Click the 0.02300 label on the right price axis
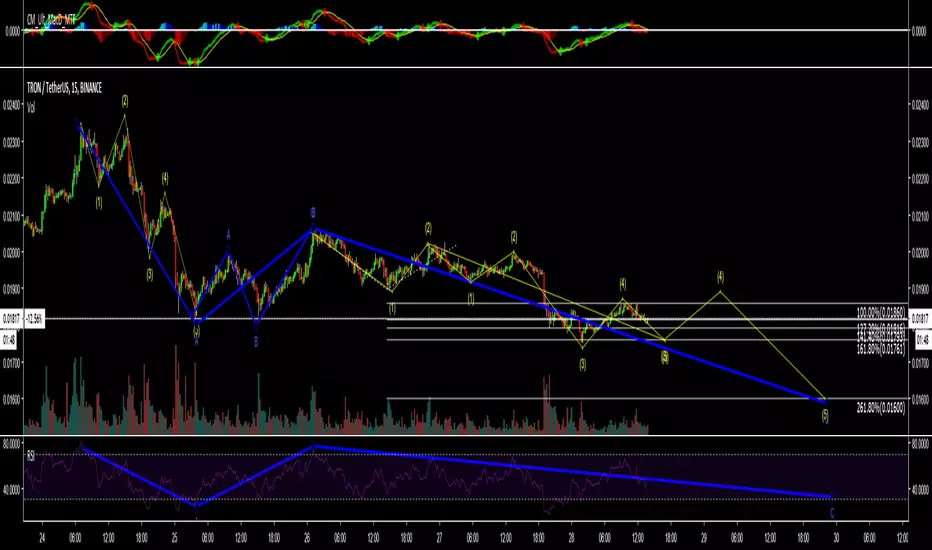The height and width of the screenshot is (550, 932). click(920, 142)
